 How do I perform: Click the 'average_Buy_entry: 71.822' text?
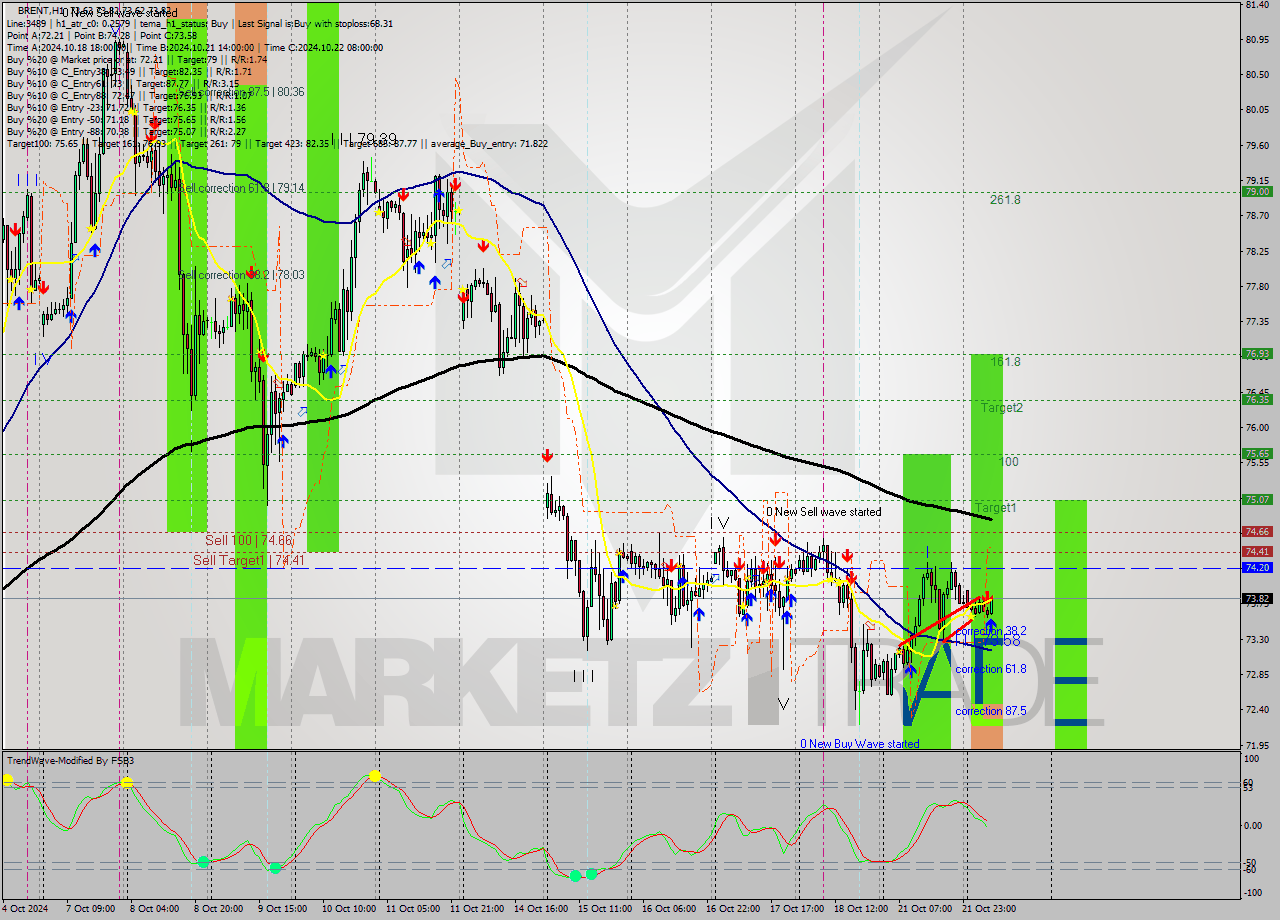[489, 144]
